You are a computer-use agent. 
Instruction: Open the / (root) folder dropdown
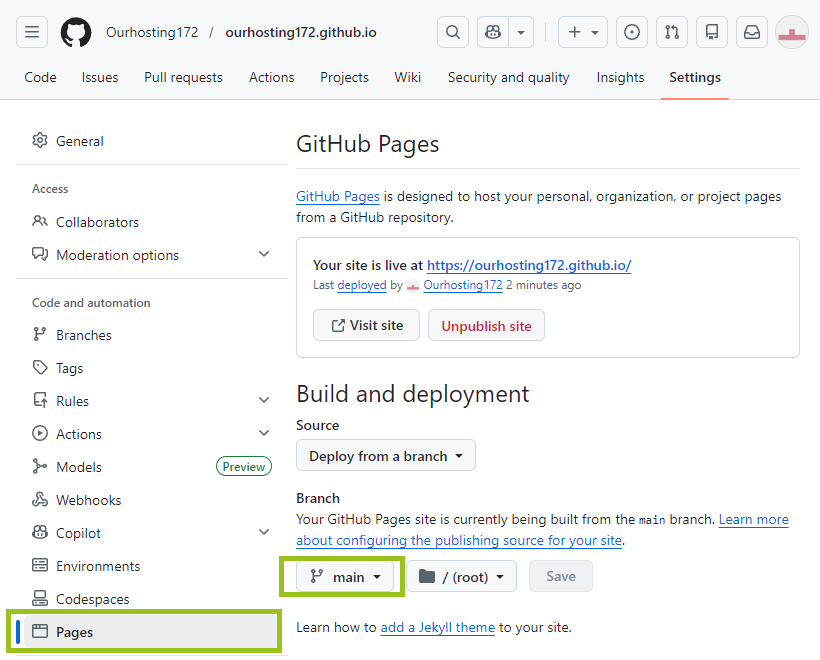[x=462, y=577]
